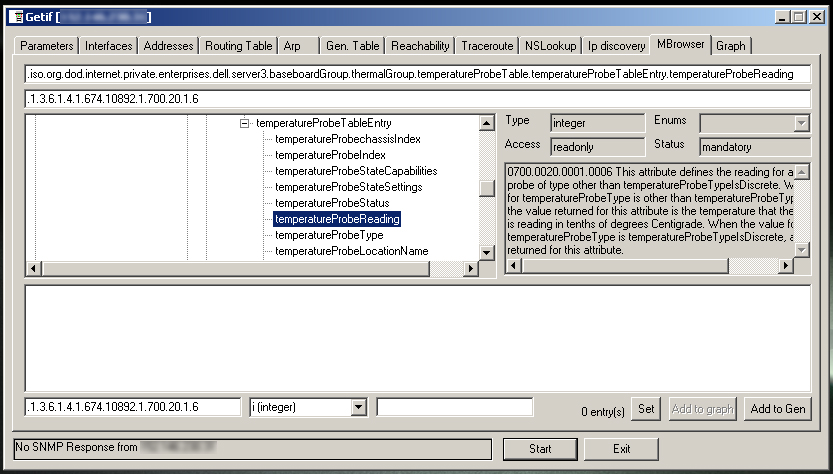The height and width of the screenshot is (474, 833).
Task: Open the Graph tab
Action: [x=730, y=46]
